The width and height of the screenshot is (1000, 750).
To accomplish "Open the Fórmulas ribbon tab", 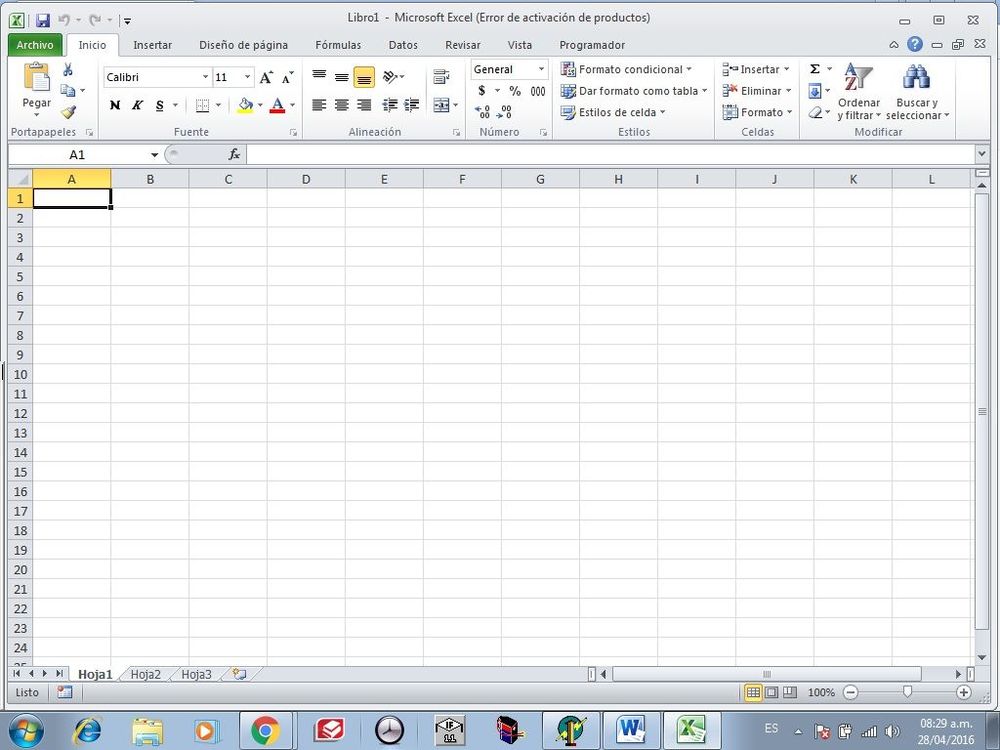I will pos(338,45).
